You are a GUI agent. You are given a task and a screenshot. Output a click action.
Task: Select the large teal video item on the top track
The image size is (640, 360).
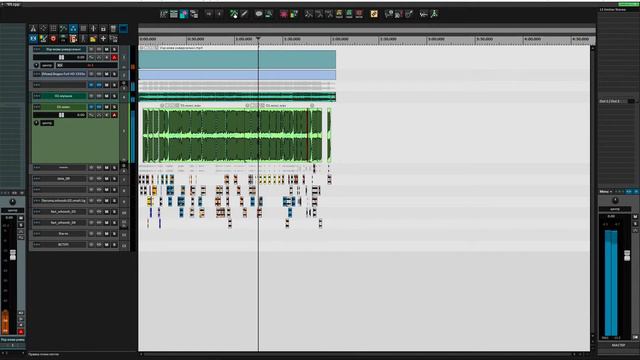click(237, 60)
